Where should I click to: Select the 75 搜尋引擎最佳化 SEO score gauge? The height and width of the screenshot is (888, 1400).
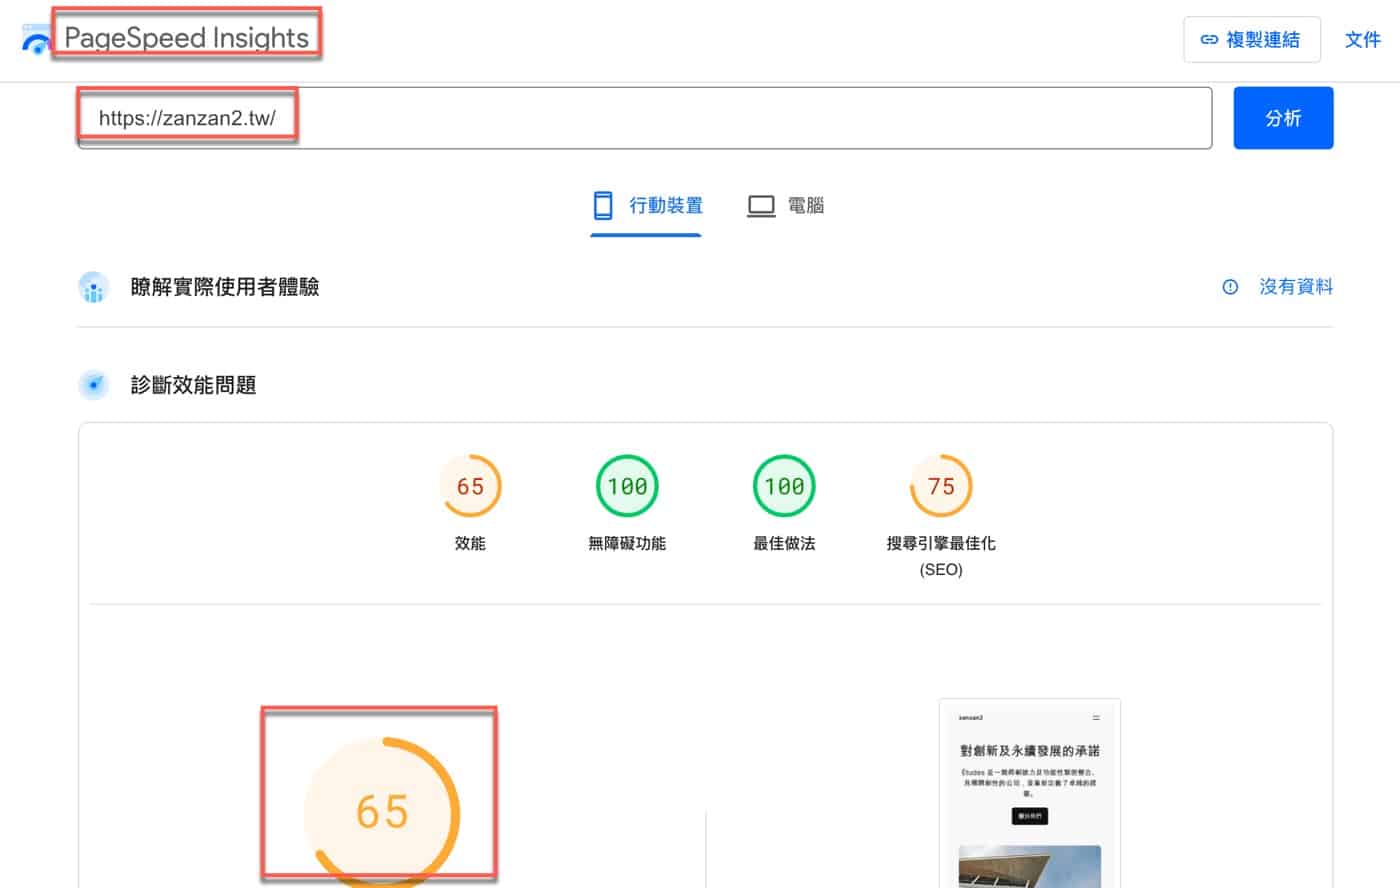point(941,486)
